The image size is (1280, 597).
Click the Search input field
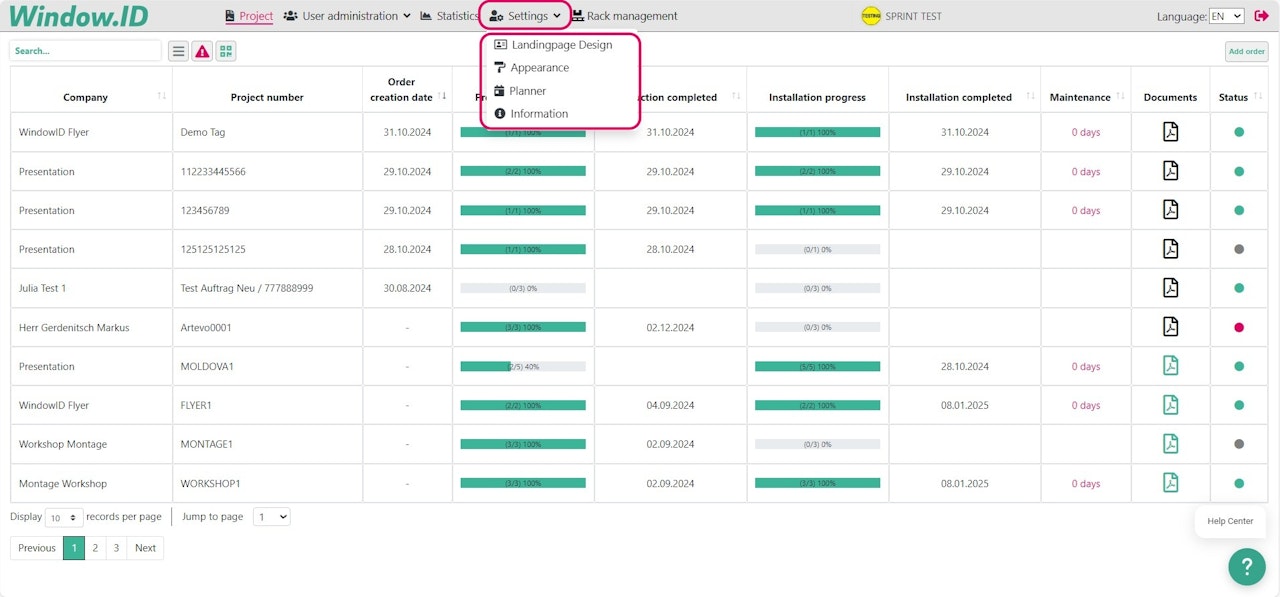[x=85, y=51]
